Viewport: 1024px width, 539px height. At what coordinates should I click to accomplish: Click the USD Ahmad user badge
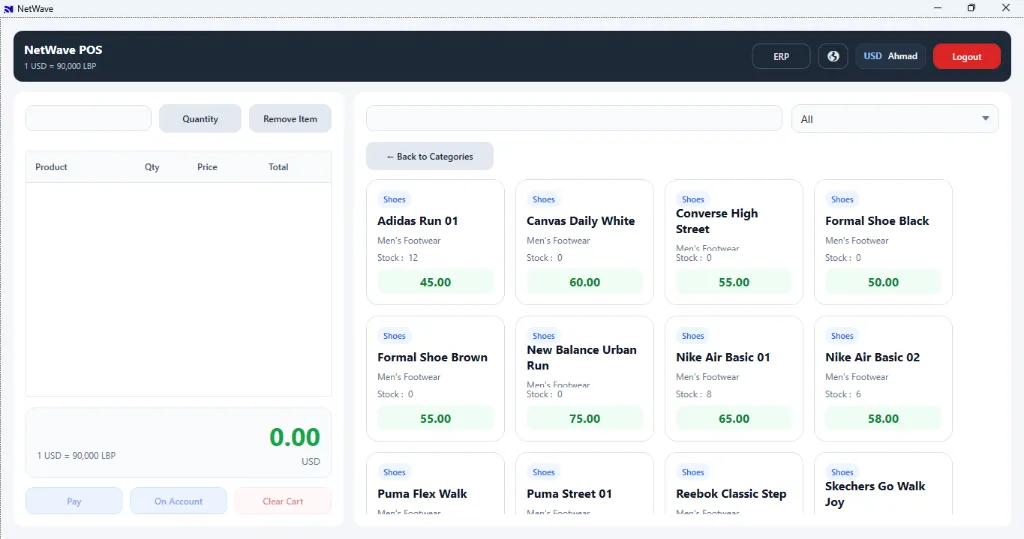click(x=890, y=56)
